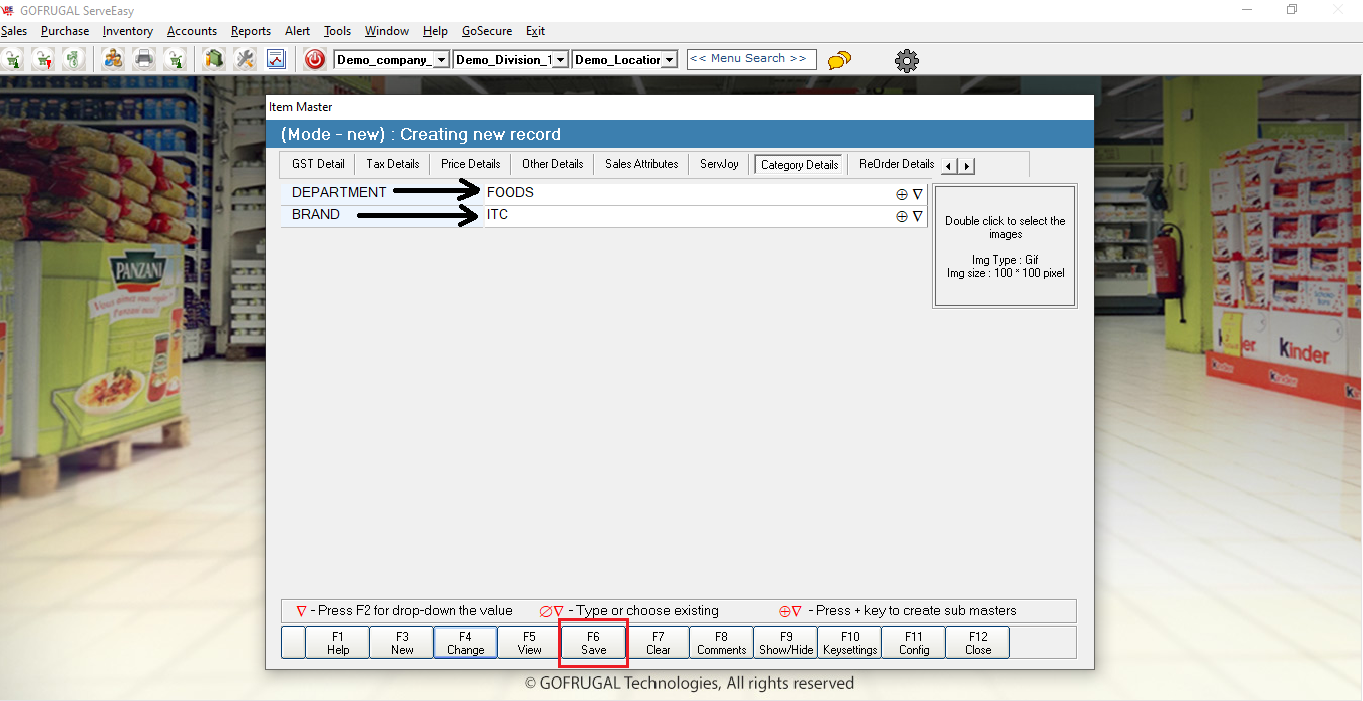The image size is (1363, 701).
Task: Open the Help menu
Action: [435, 31]
